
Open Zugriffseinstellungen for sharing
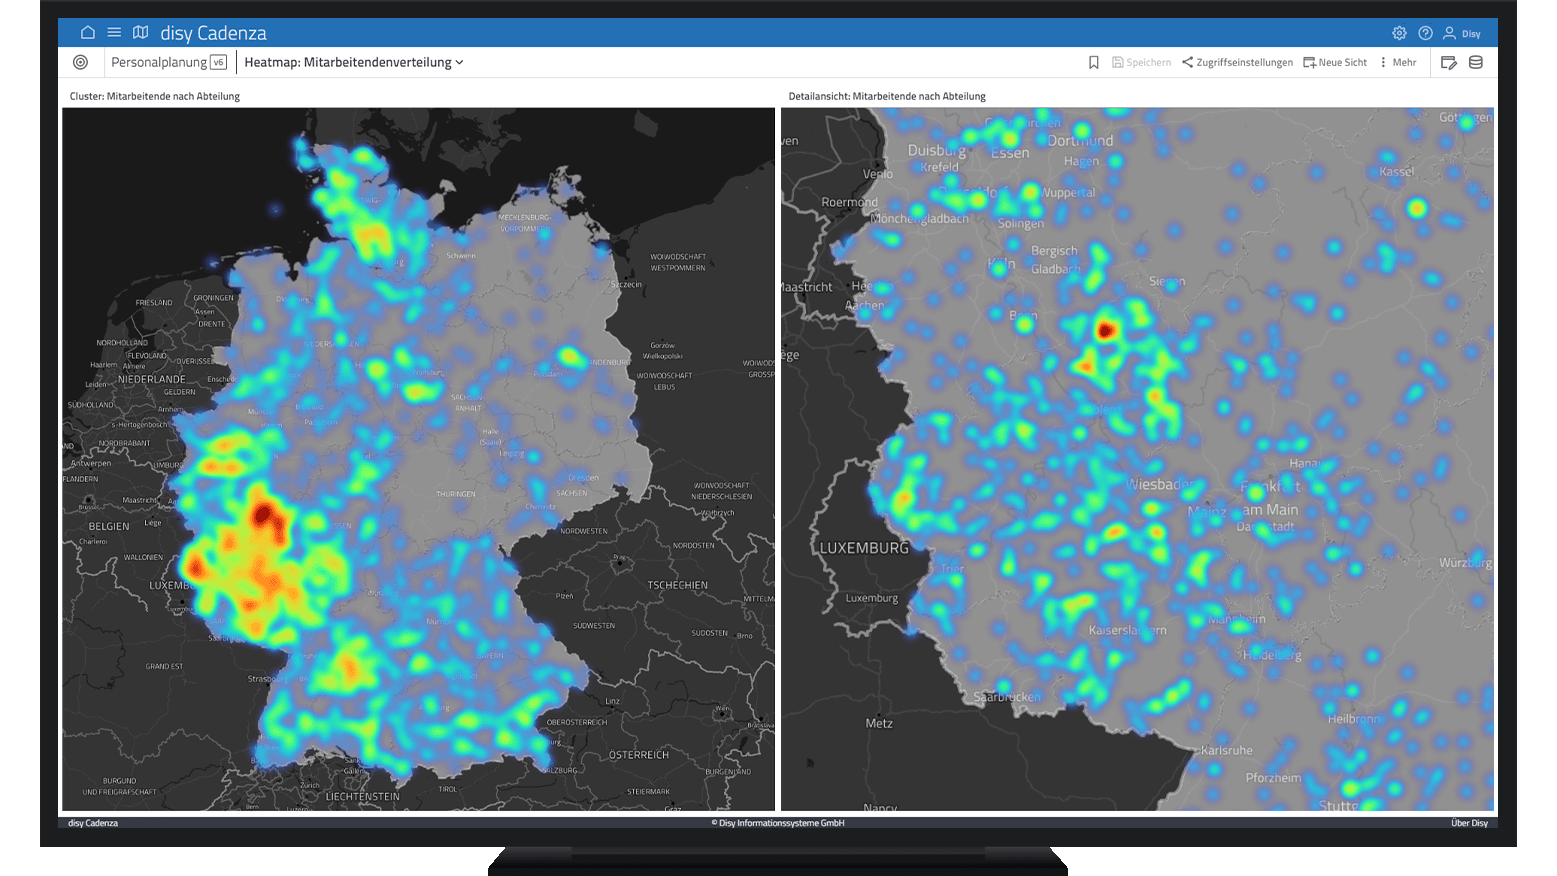point(1237,61)
